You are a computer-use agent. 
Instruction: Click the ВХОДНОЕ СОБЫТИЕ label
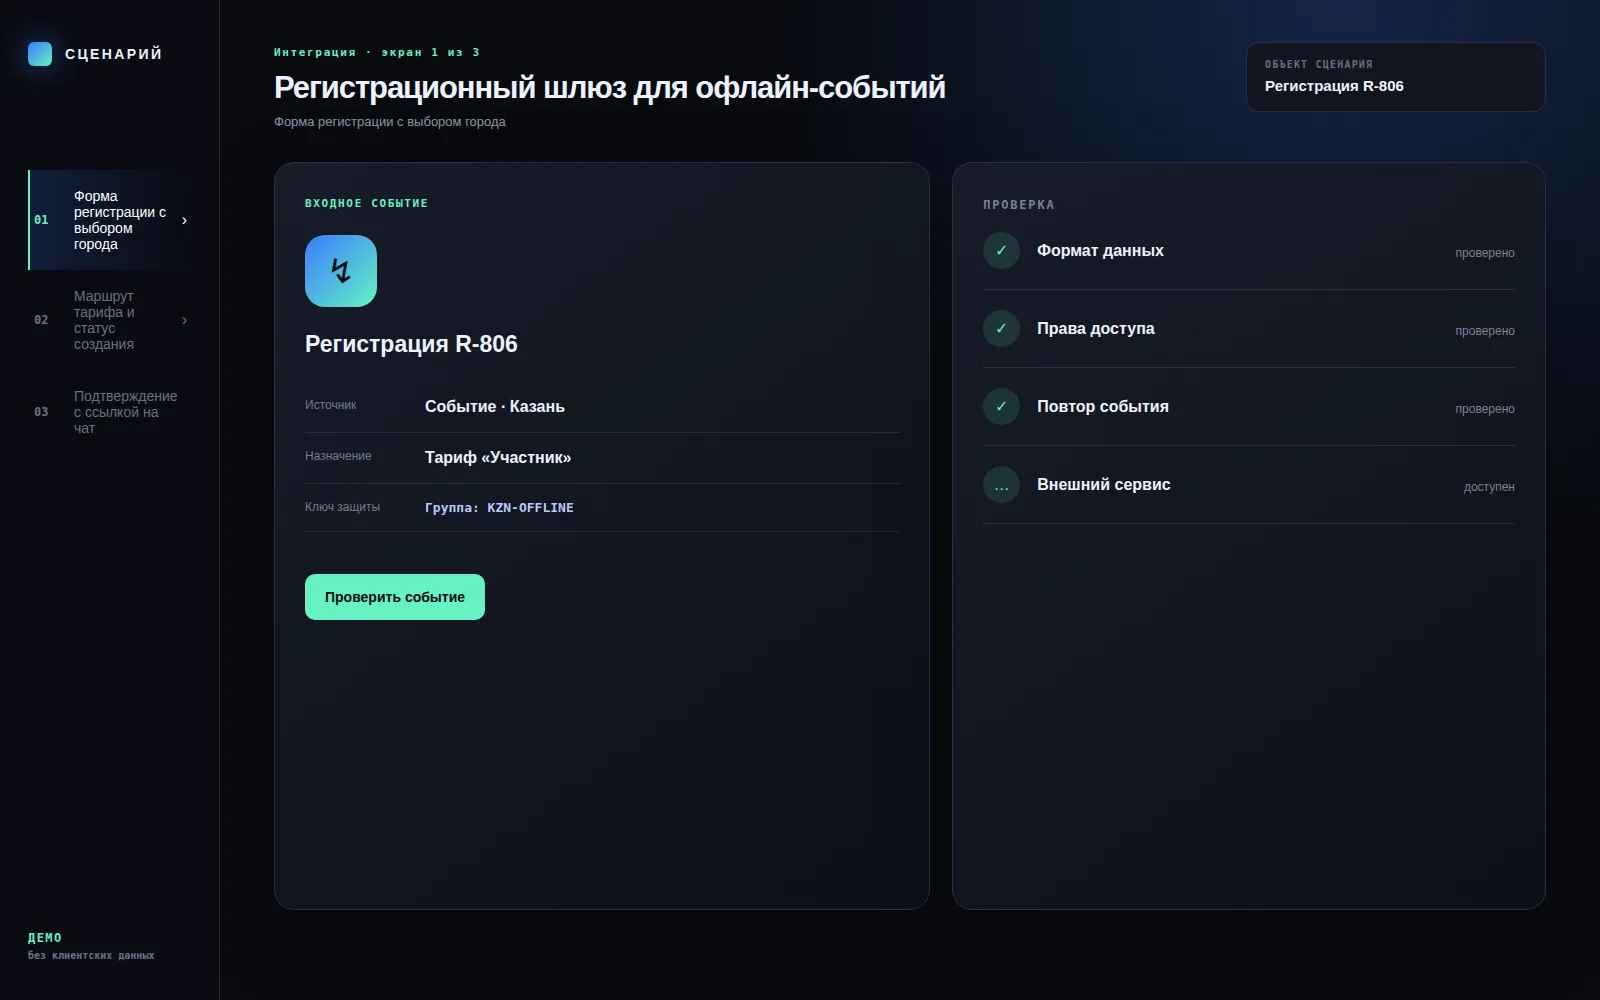point(366,203)
